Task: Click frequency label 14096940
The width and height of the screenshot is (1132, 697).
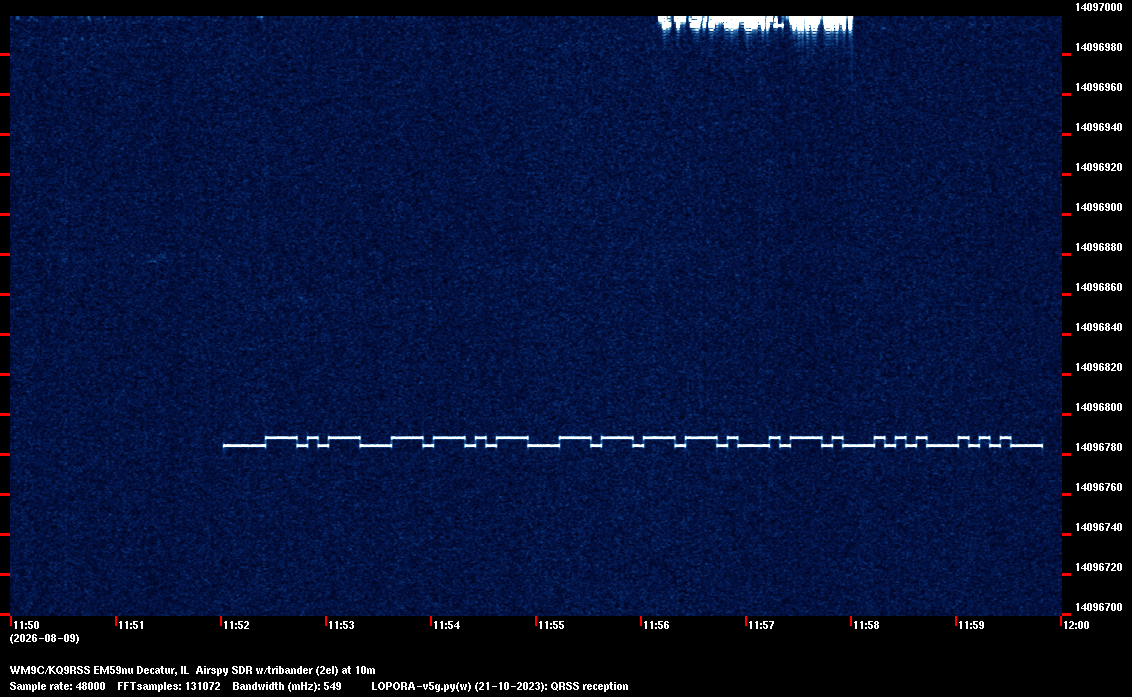Action: pyautogui.click(x=1098, y=127)
